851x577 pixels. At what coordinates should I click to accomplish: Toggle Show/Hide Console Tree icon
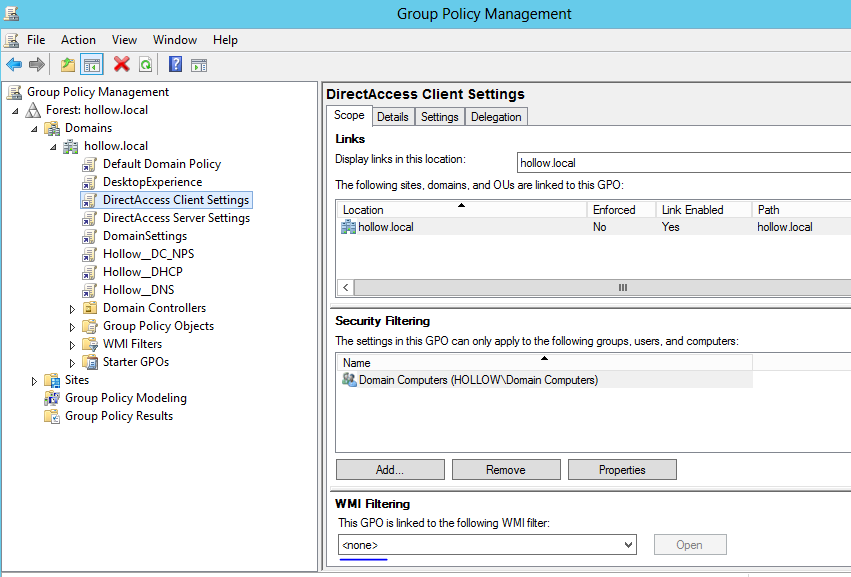pyautogui.click(x=91, y=65)
